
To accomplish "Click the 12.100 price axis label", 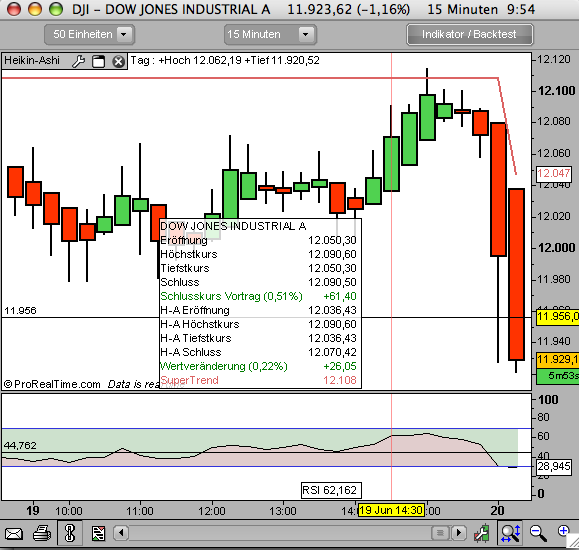I will 556,90.
